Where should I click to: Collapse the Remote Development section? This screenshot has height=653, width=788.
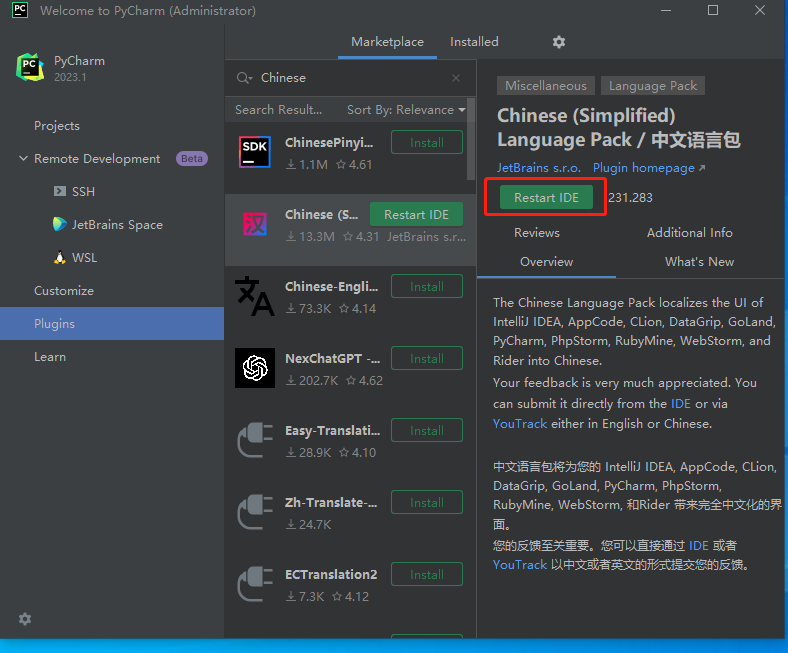(x=23, y=158)
